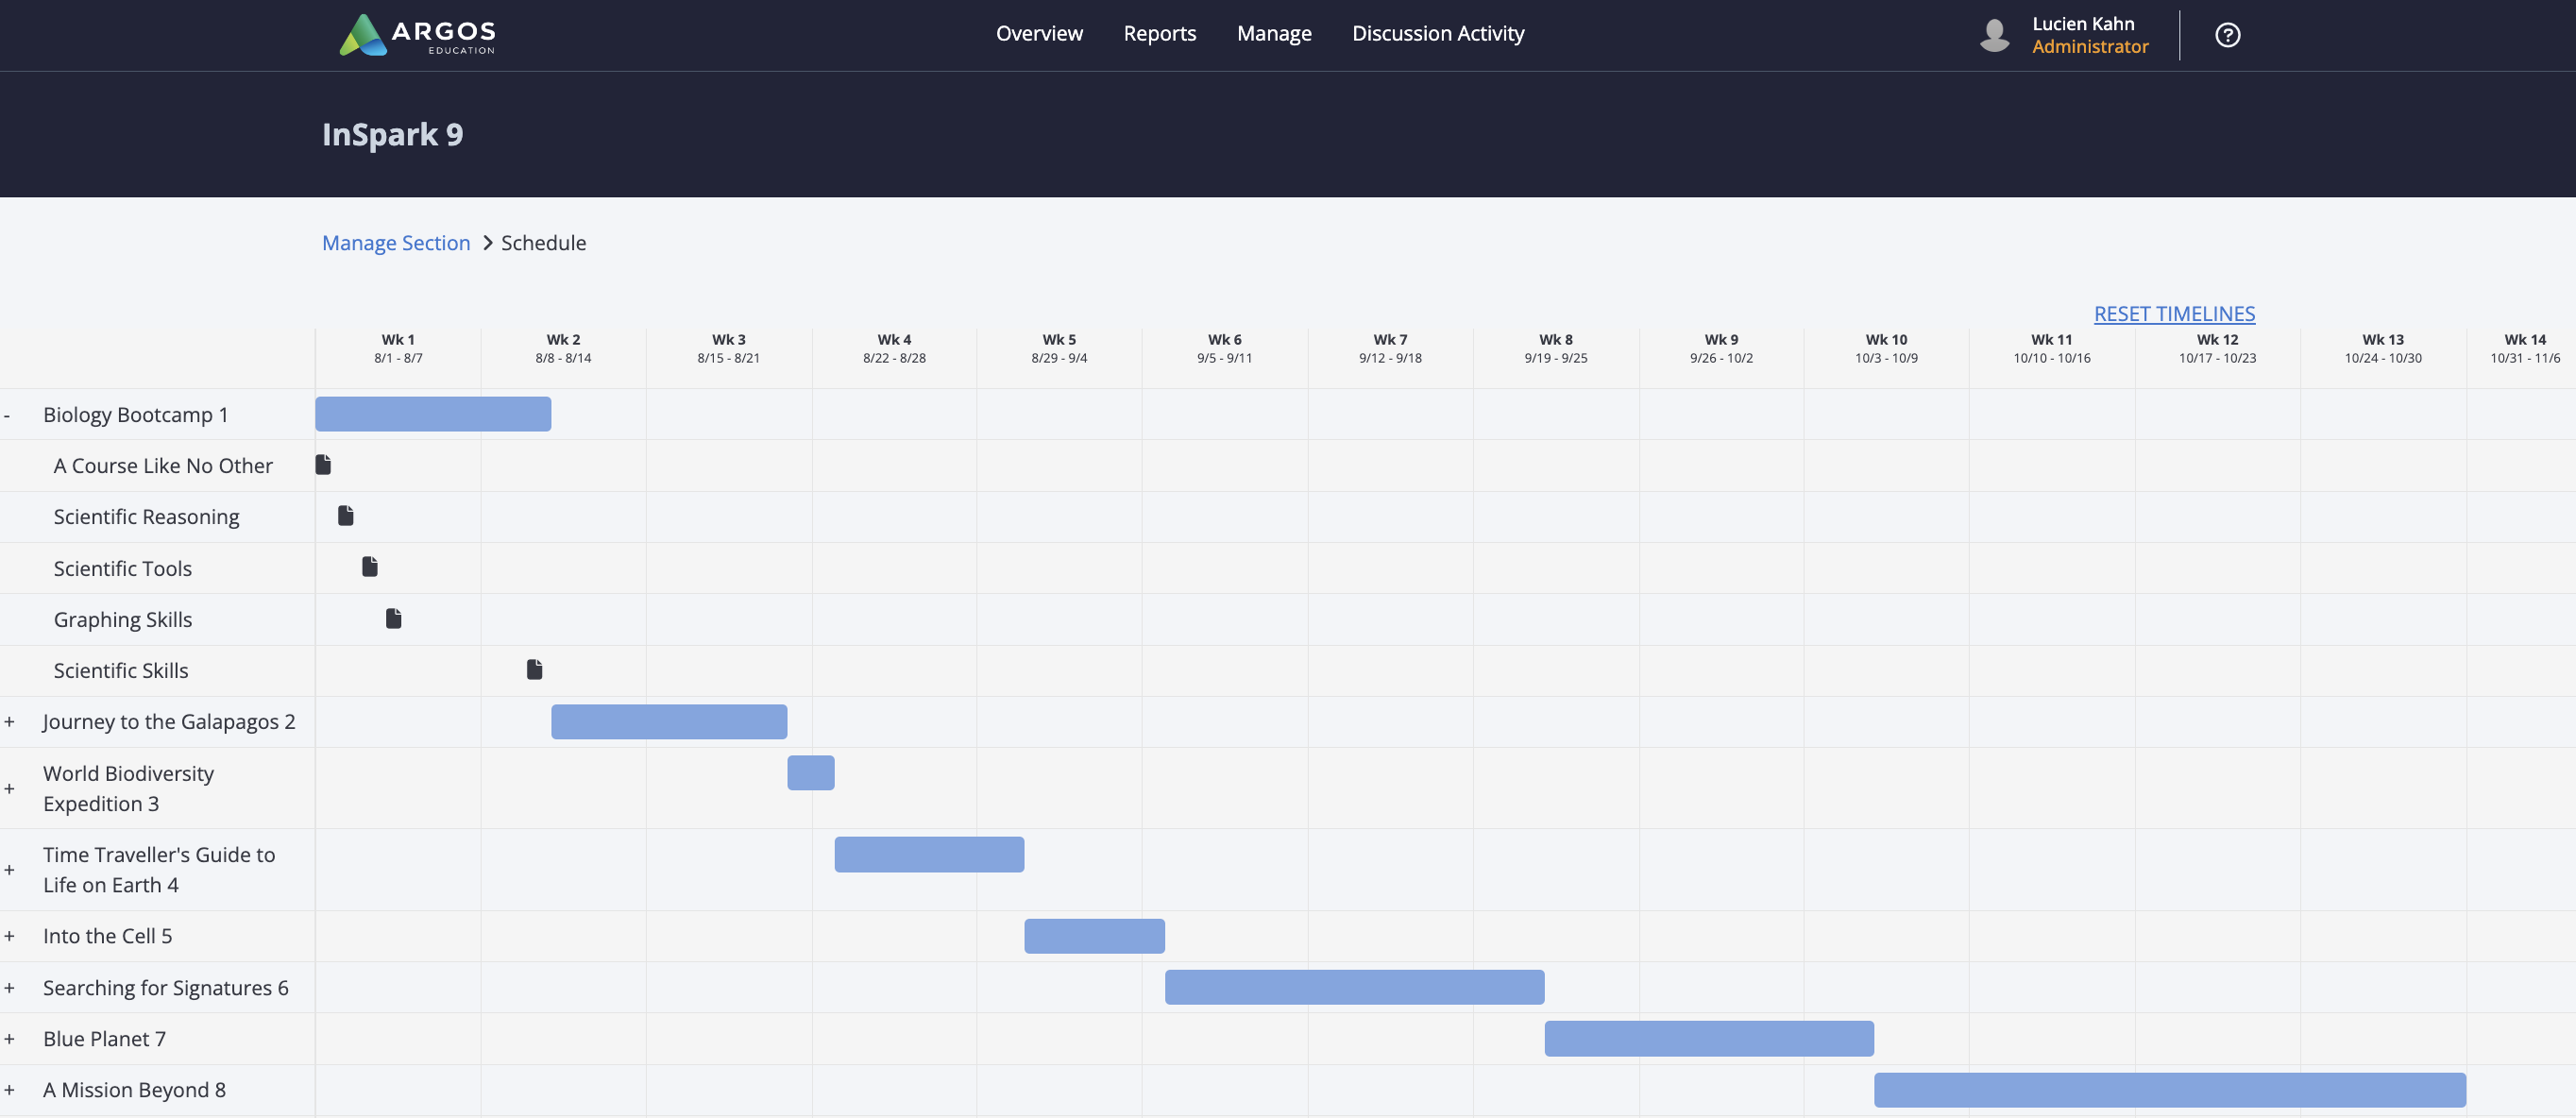Expand Journey to the Galapagos 2
The image size is (2576, 1118).
(x=9, y=721)
